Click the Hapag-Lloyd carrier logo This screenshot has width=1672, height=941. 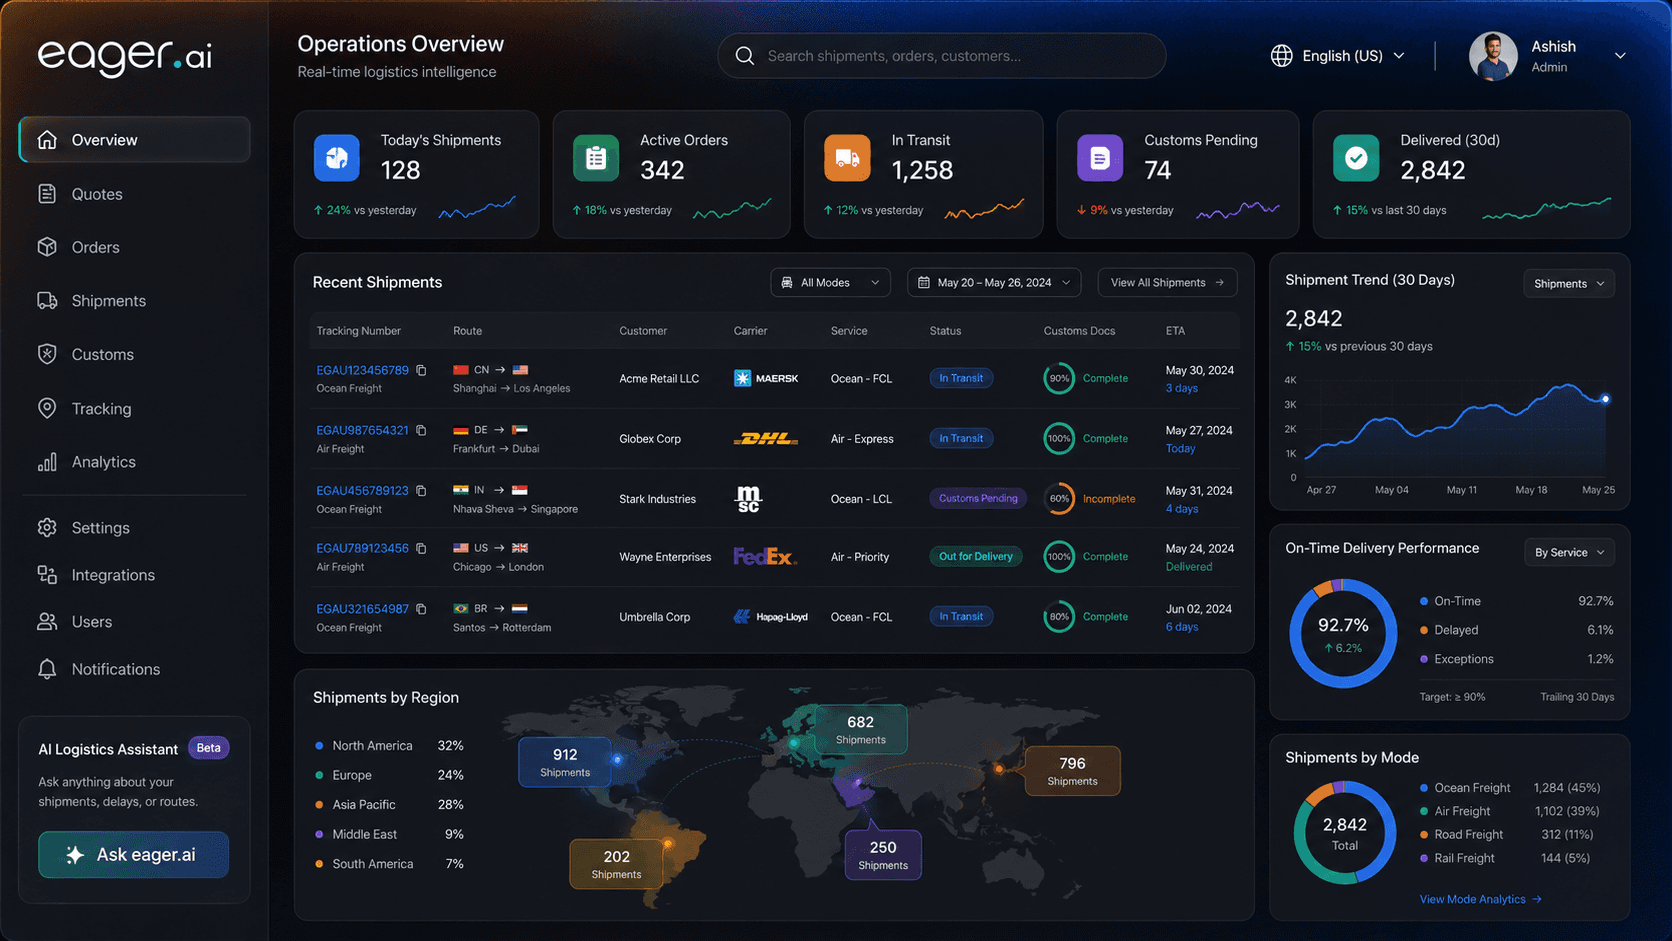pyautogui.click(x=771, y=617)
